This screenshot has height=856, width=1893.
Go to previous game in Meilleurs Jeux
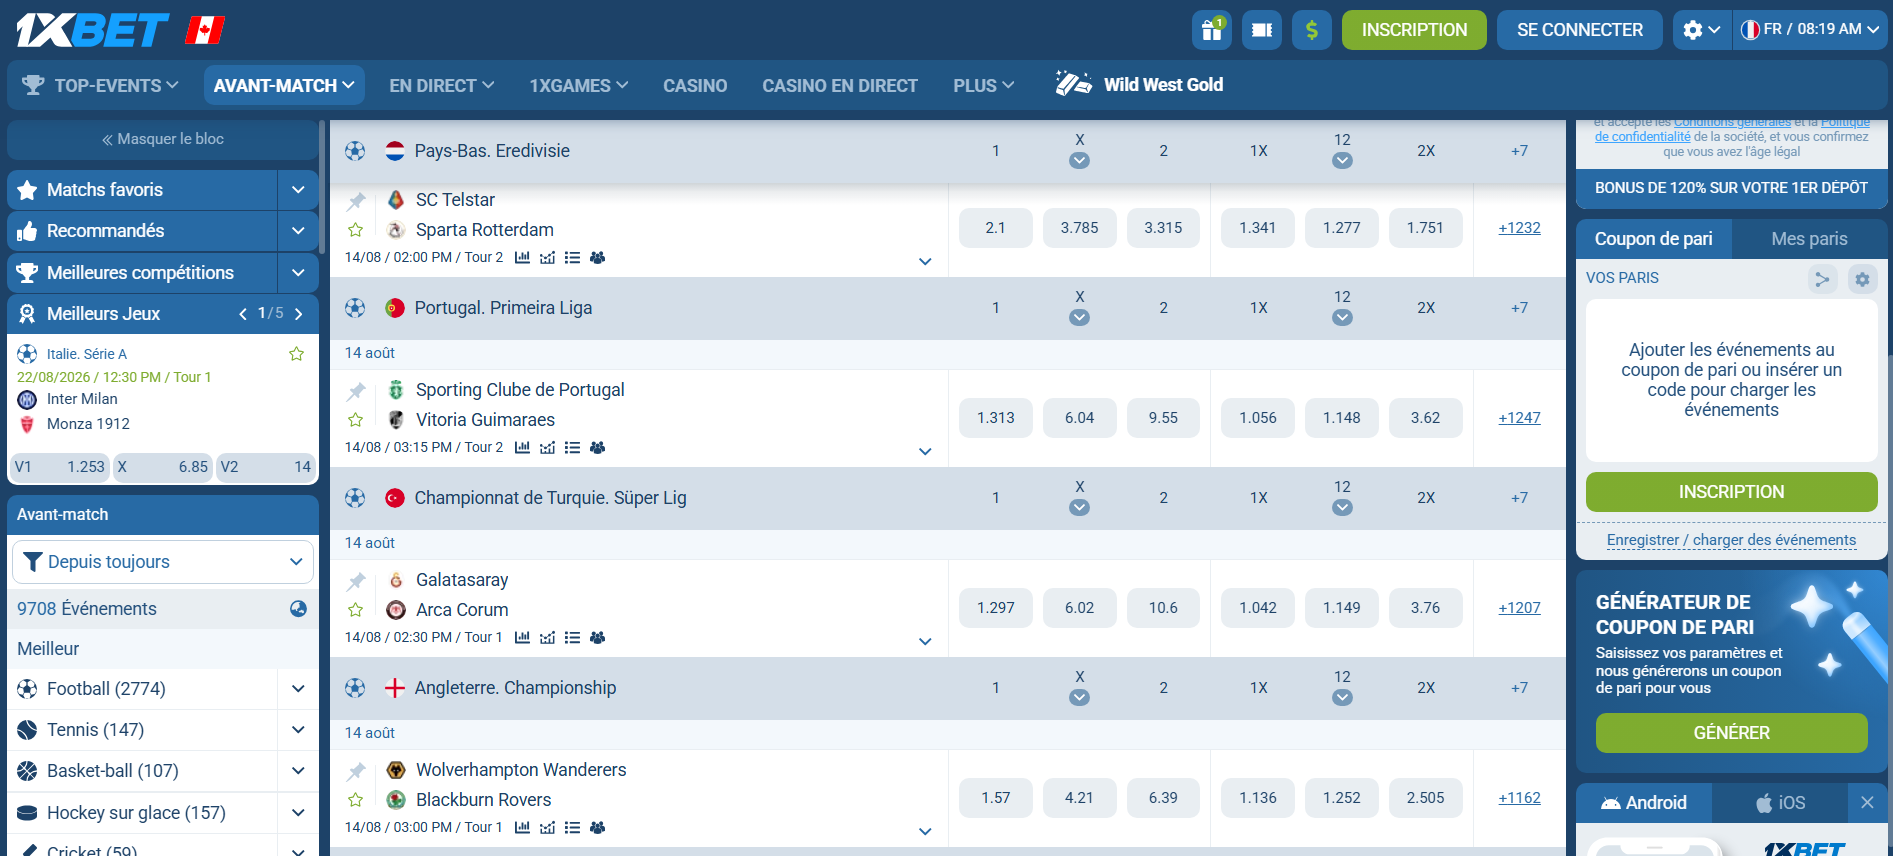point(243,314)
